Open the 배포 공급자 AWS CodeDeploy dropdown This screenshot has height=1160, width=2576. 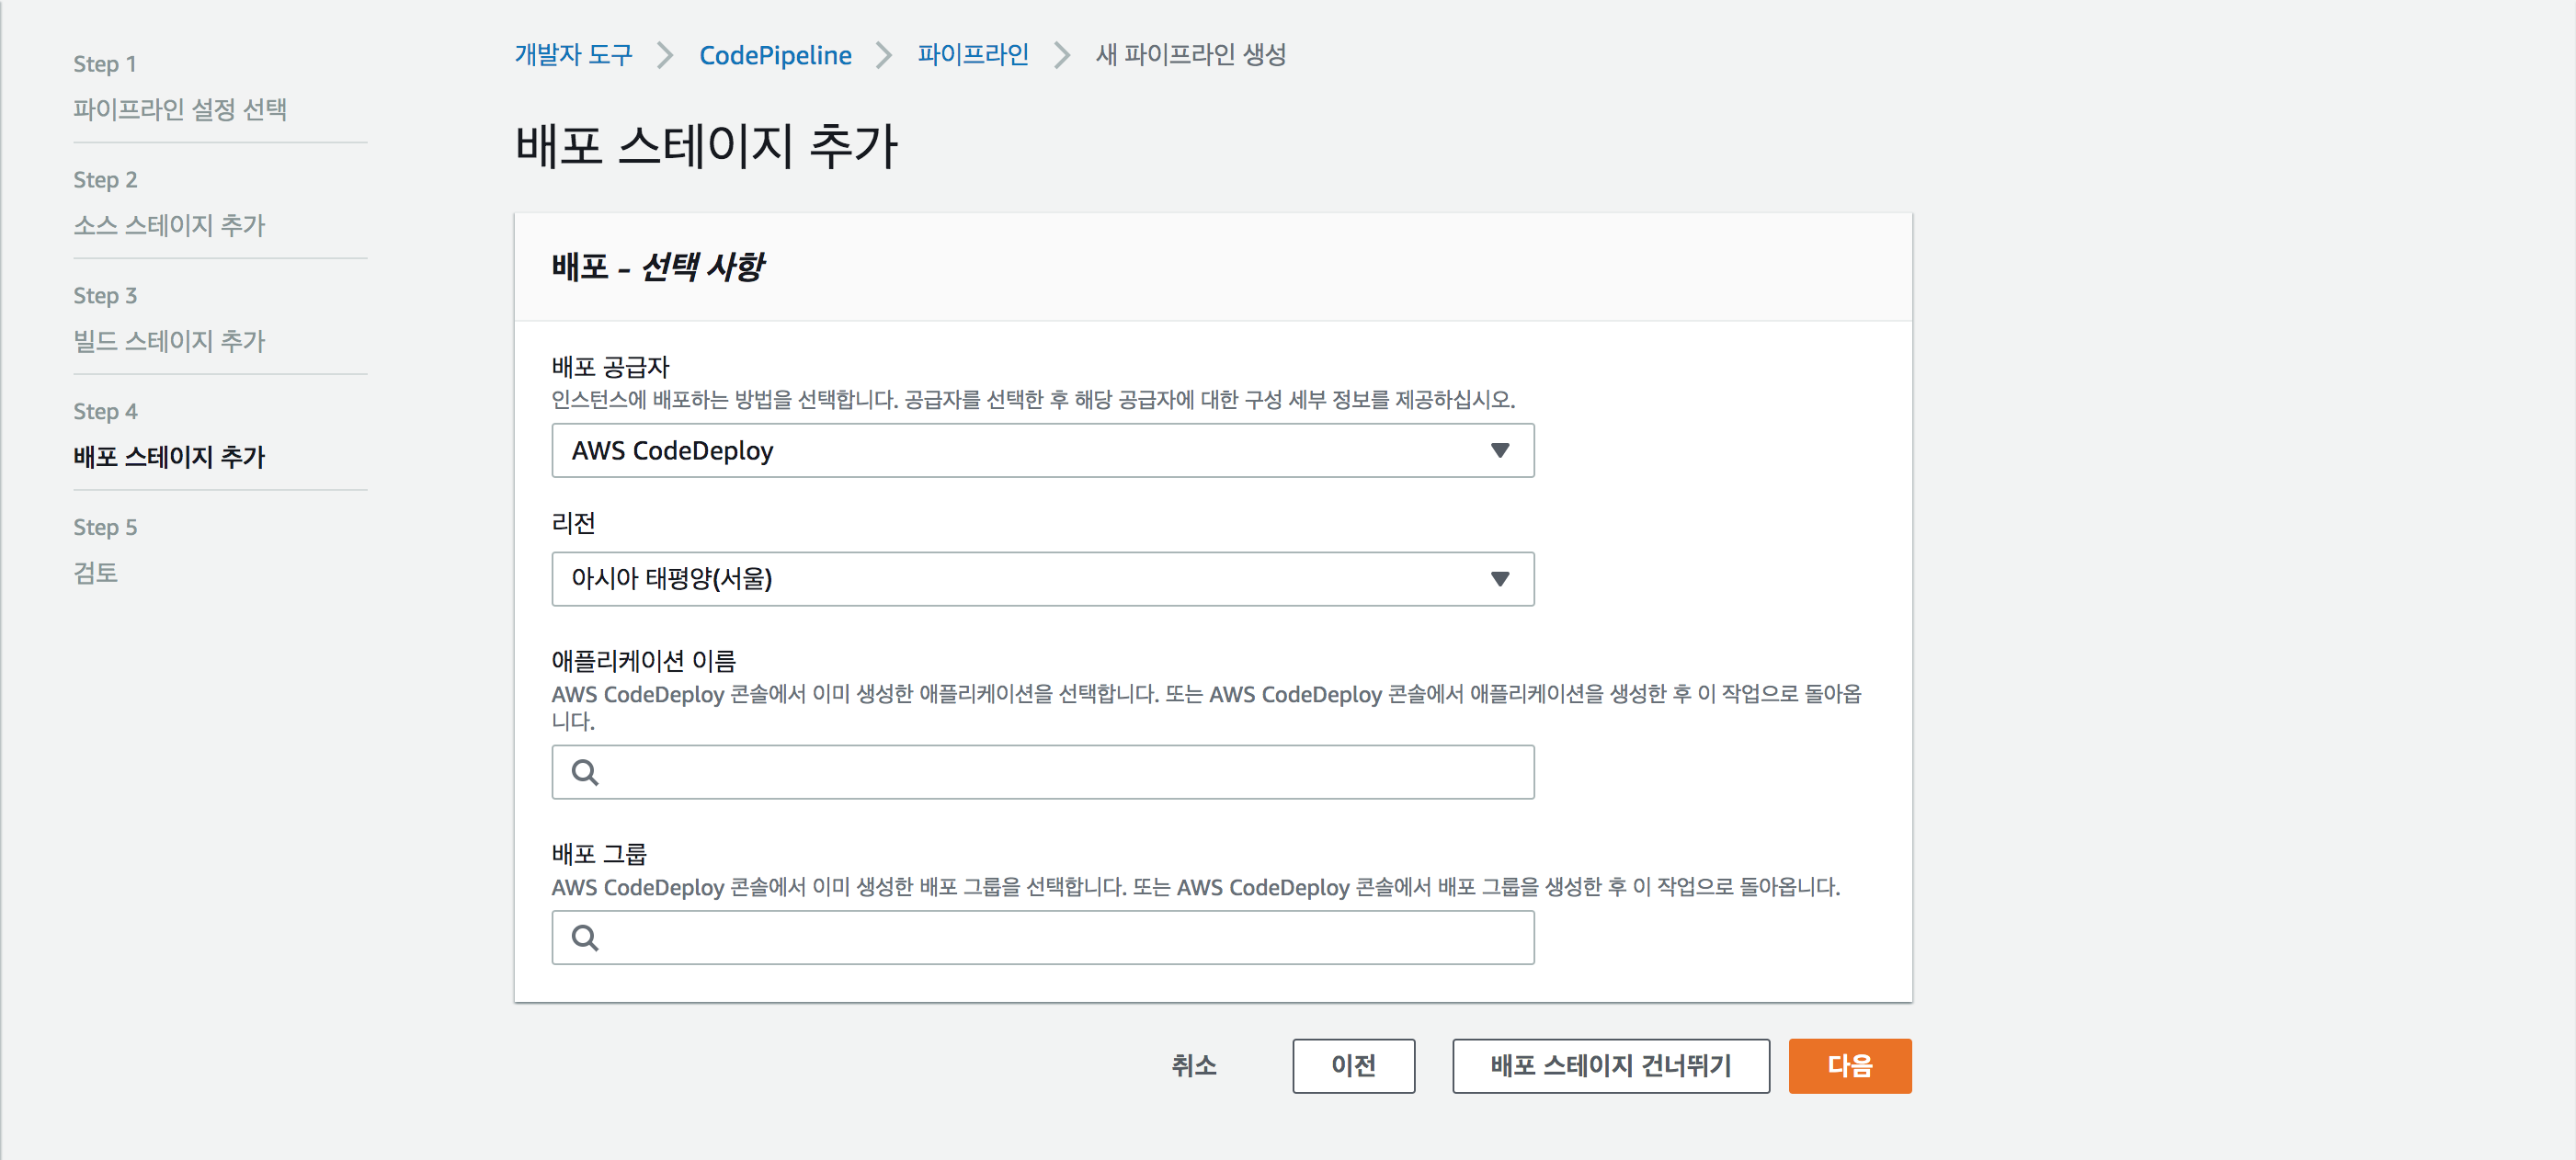point(1042,451)
